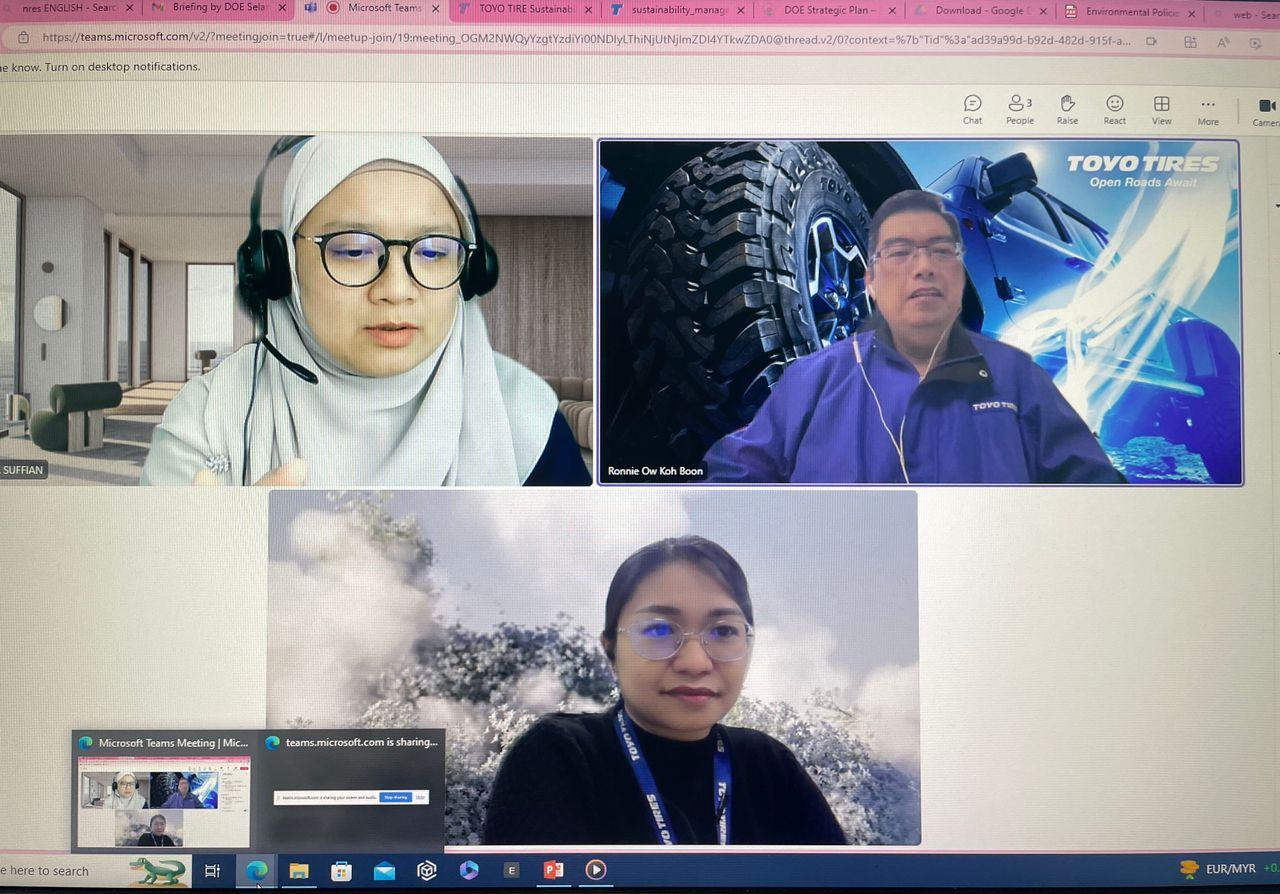Open the More actions menu
1280x894 pixels.
tap(1208, 109)
